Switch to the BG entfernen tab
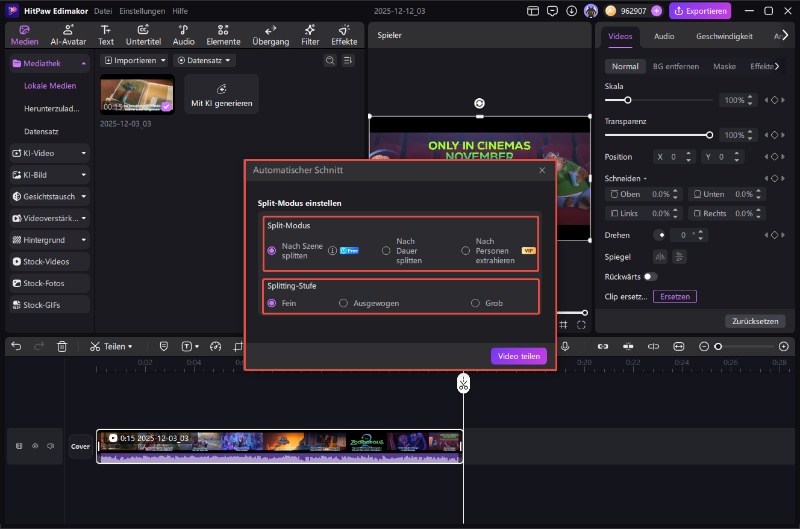Image resolution: width=800 pixels, height=529 pixels. (x=676, y=66)
